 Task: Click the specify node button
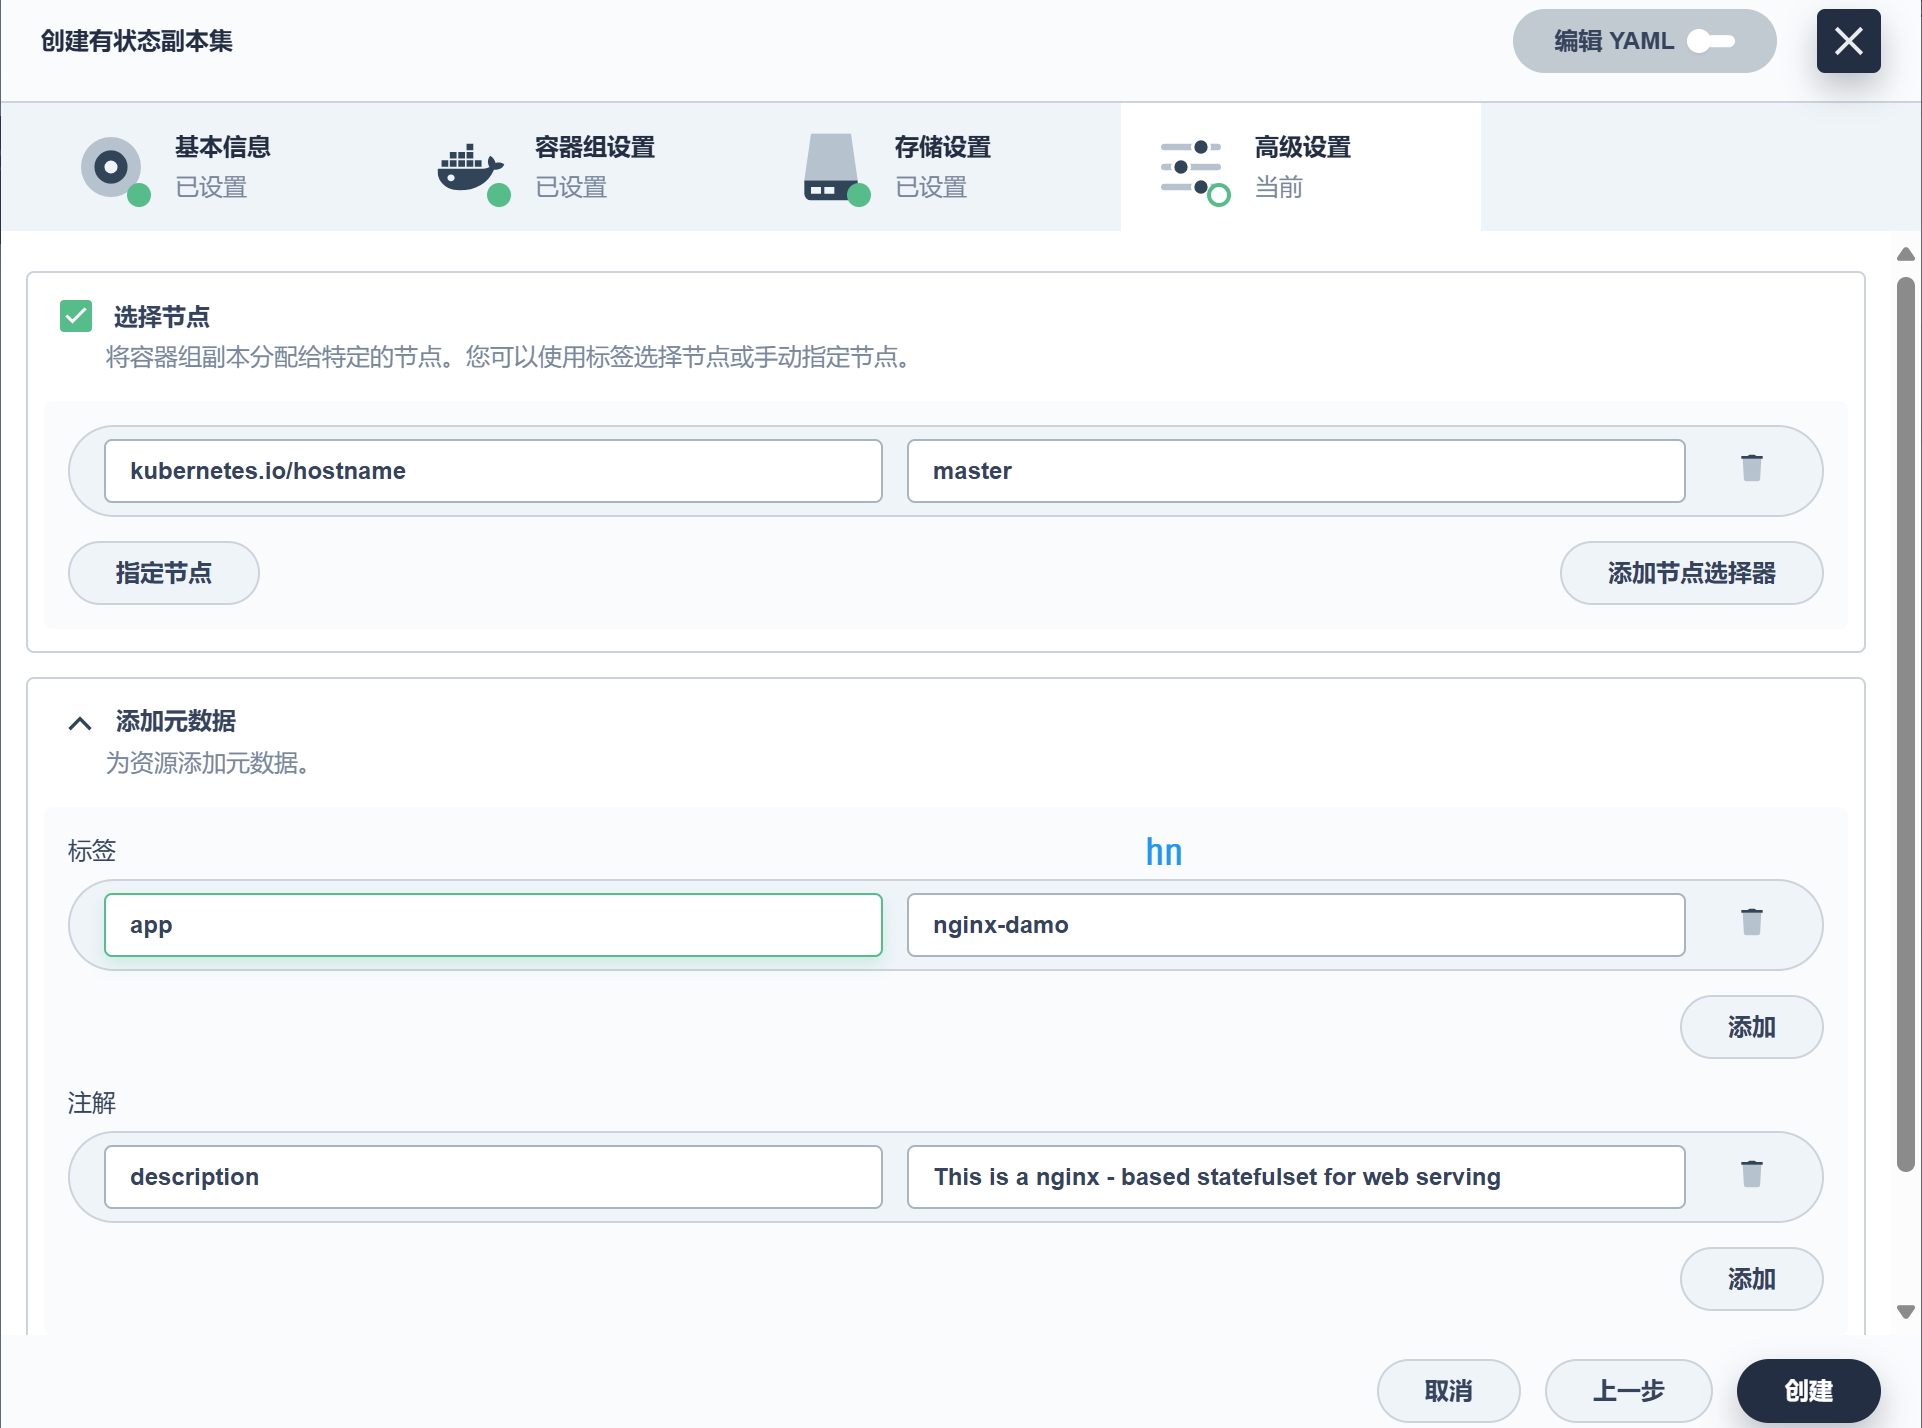[x=163, y=573]
